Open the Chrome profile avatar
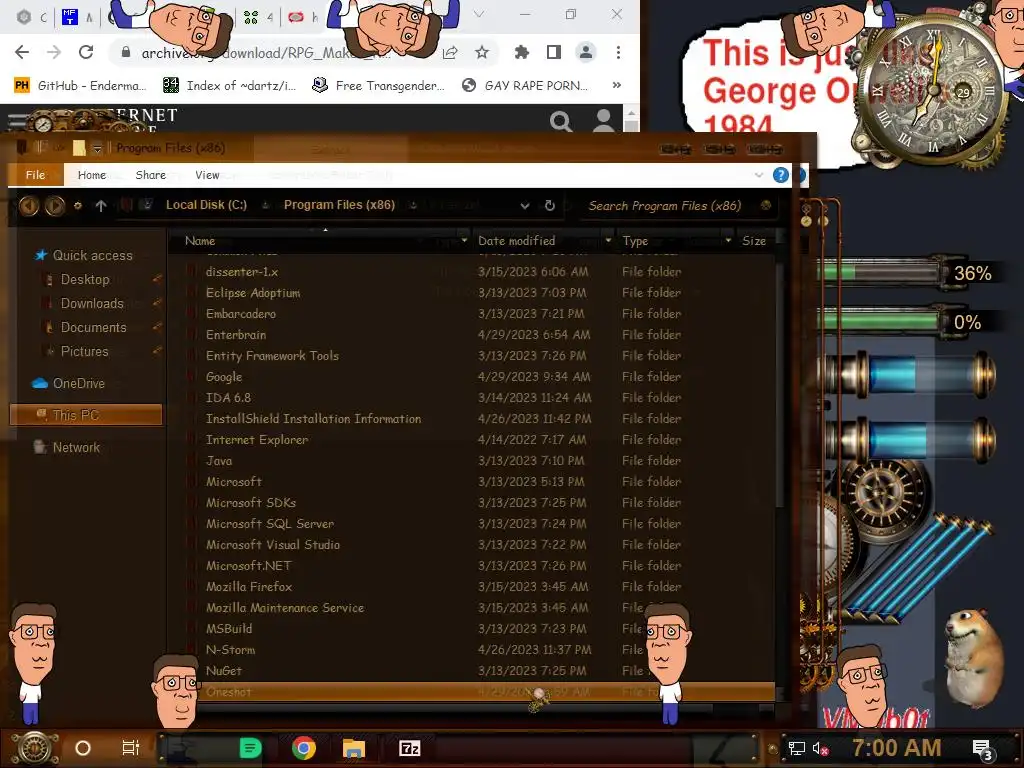The width and height of the screenshot is (1024, 768). point(586,52)
